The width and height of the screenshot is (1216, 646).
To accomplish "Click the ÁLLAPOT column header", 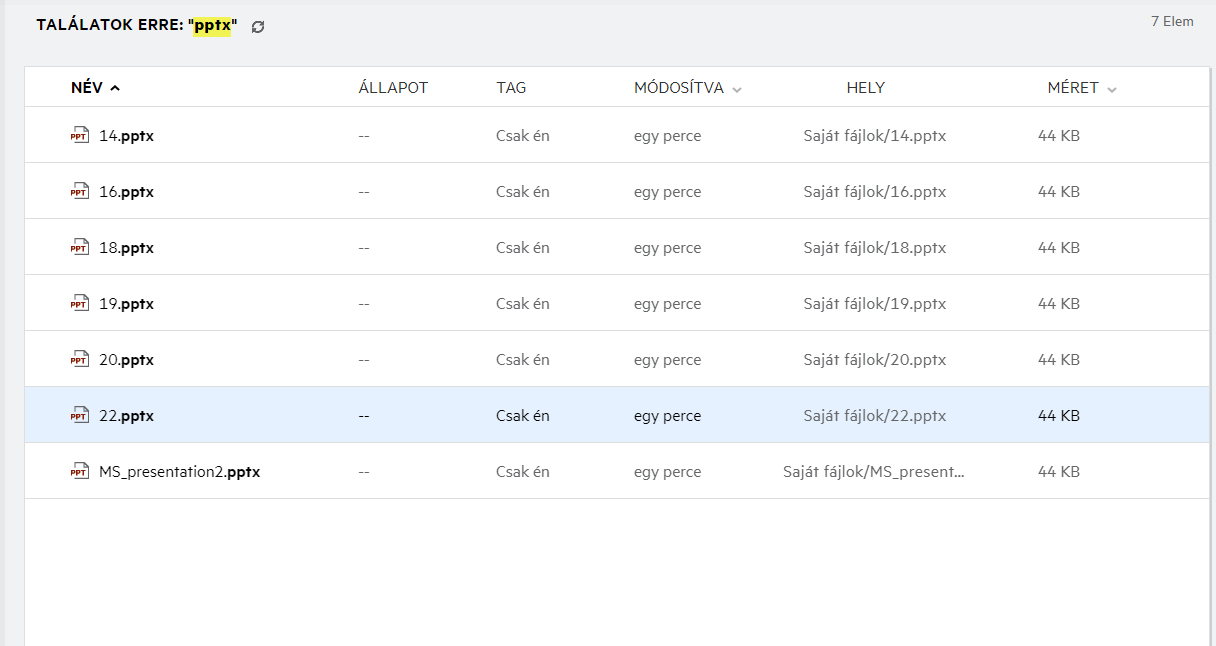I will coord(393,88).
